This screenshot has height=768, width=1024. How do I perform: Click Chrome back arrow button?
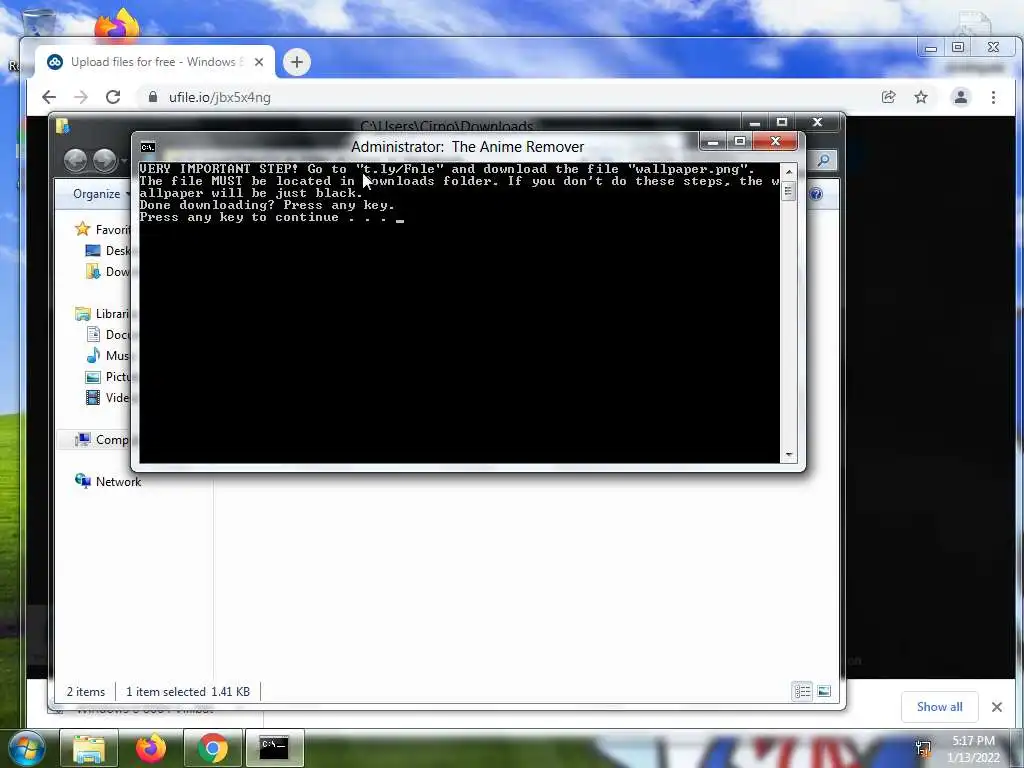click(49, 97)
